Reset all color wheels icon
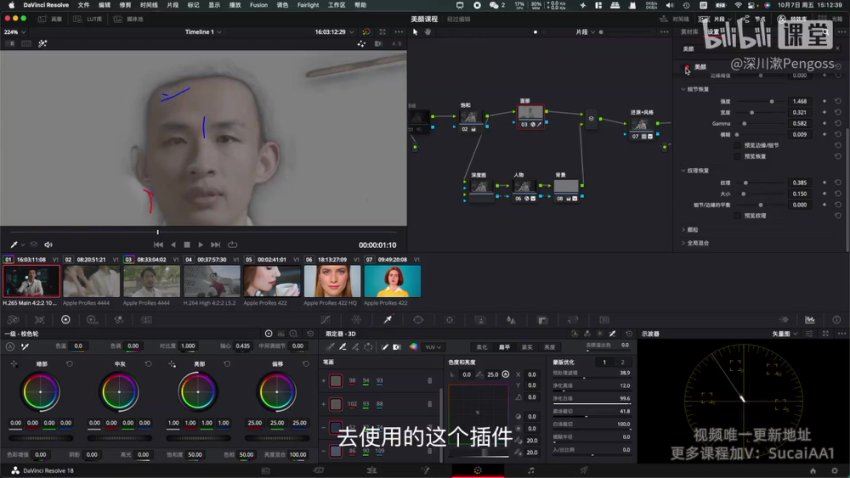850x478 pixels. tap(310, 334)
